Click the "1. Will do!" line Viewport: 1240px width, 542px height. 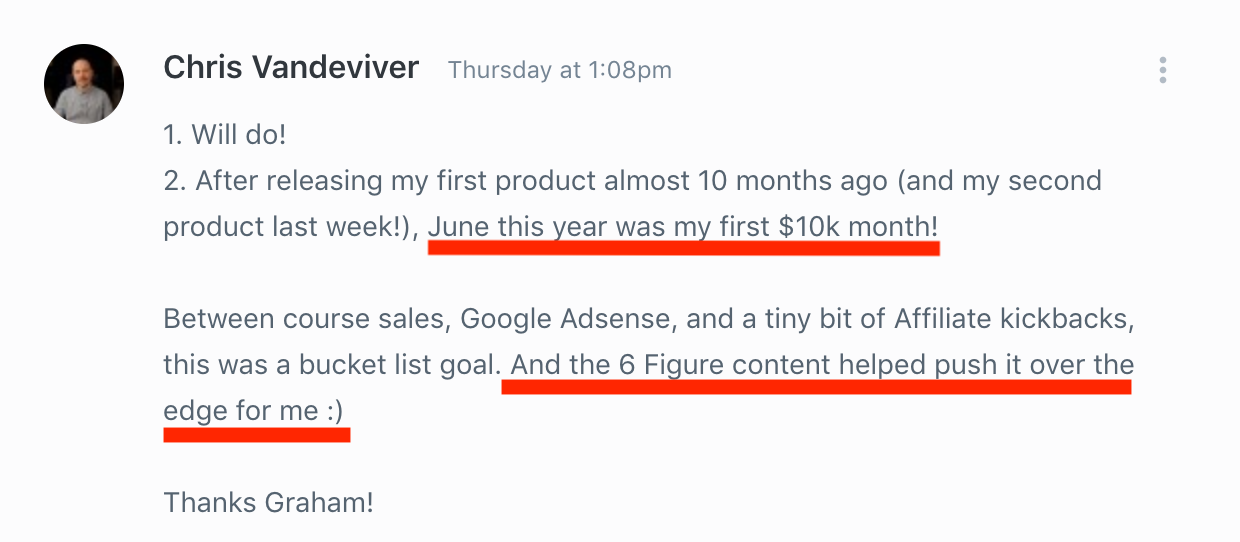226,133
